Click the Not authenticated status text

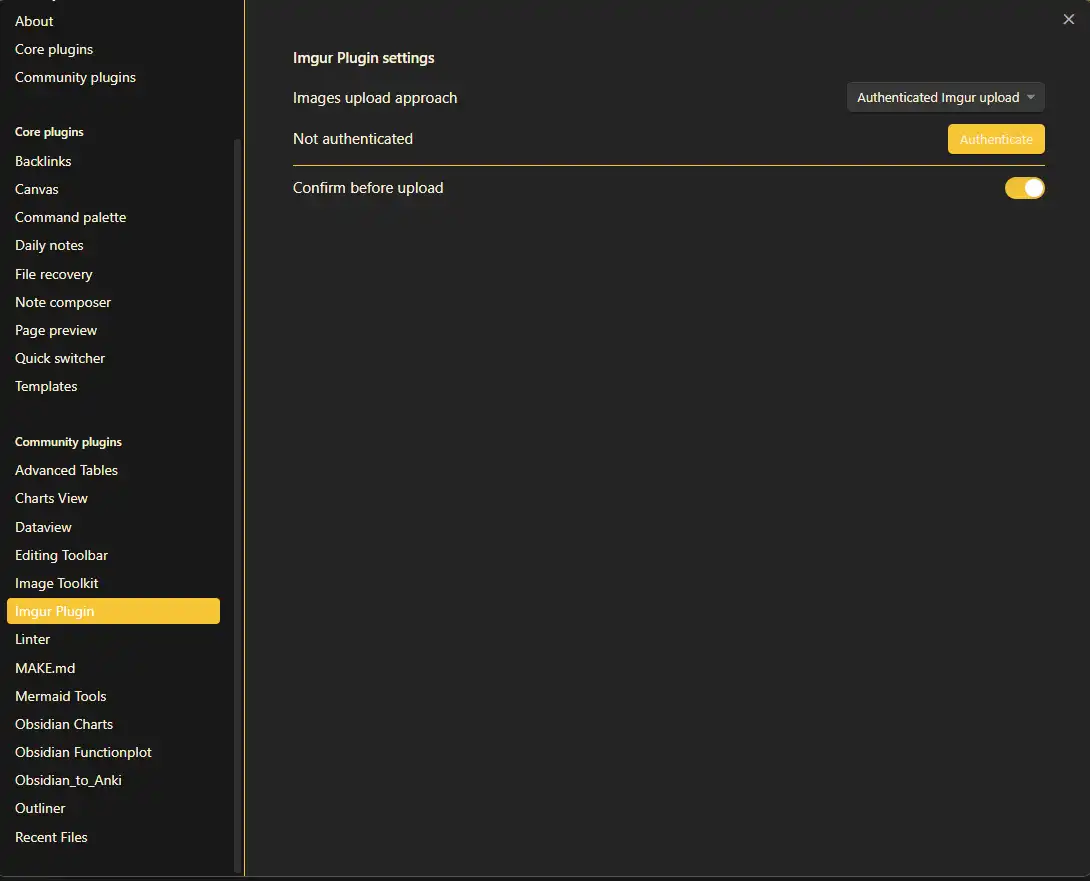pos(353,139)
